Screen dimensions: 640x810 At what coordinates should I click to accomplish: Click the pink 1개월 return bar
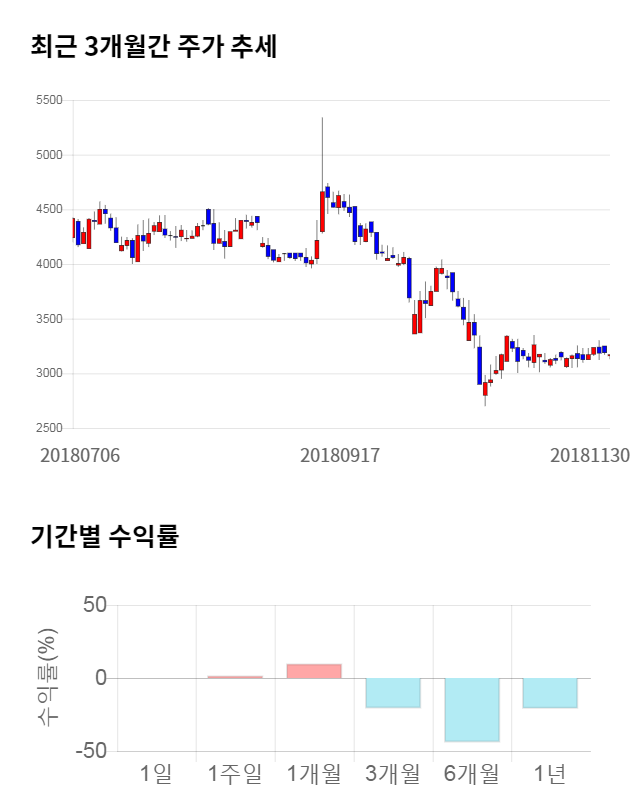pos(314,671)
